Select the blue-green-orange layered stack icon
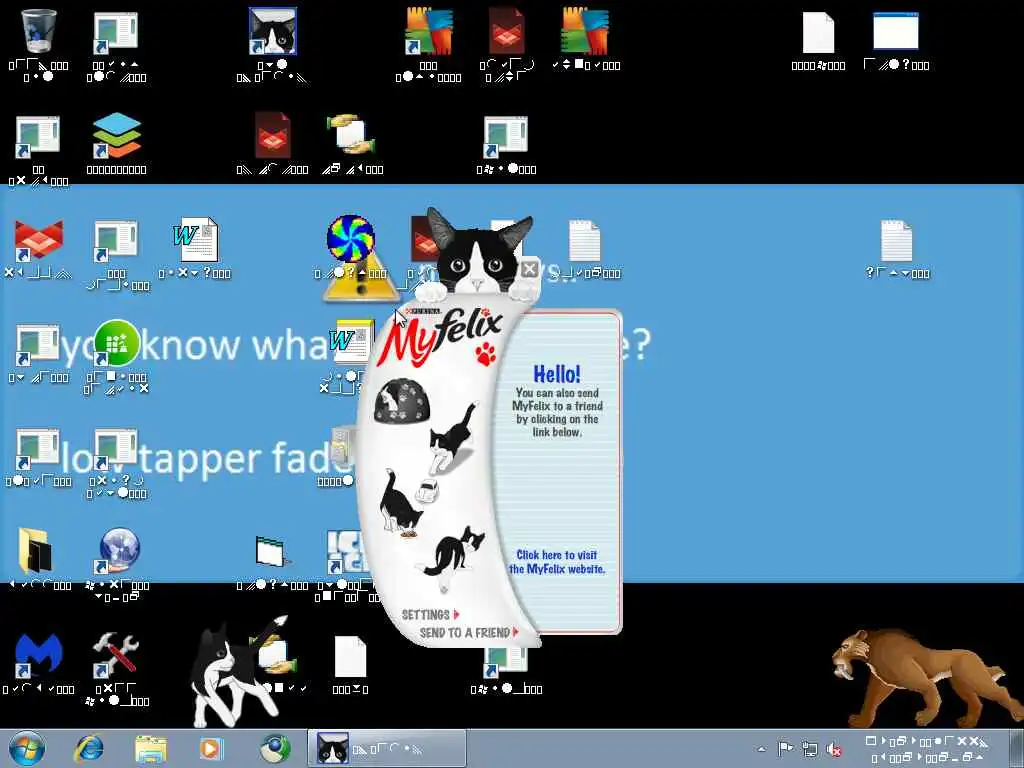 116,135
